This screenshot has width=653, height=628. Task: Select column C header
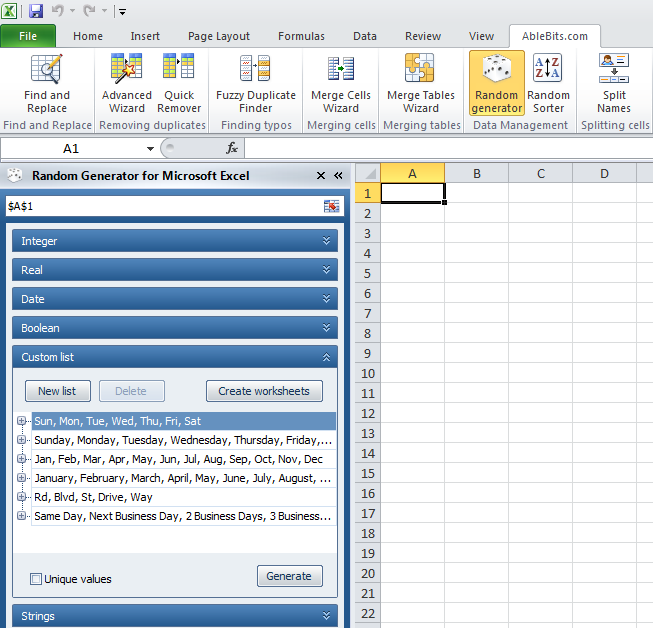coord(541,173)
